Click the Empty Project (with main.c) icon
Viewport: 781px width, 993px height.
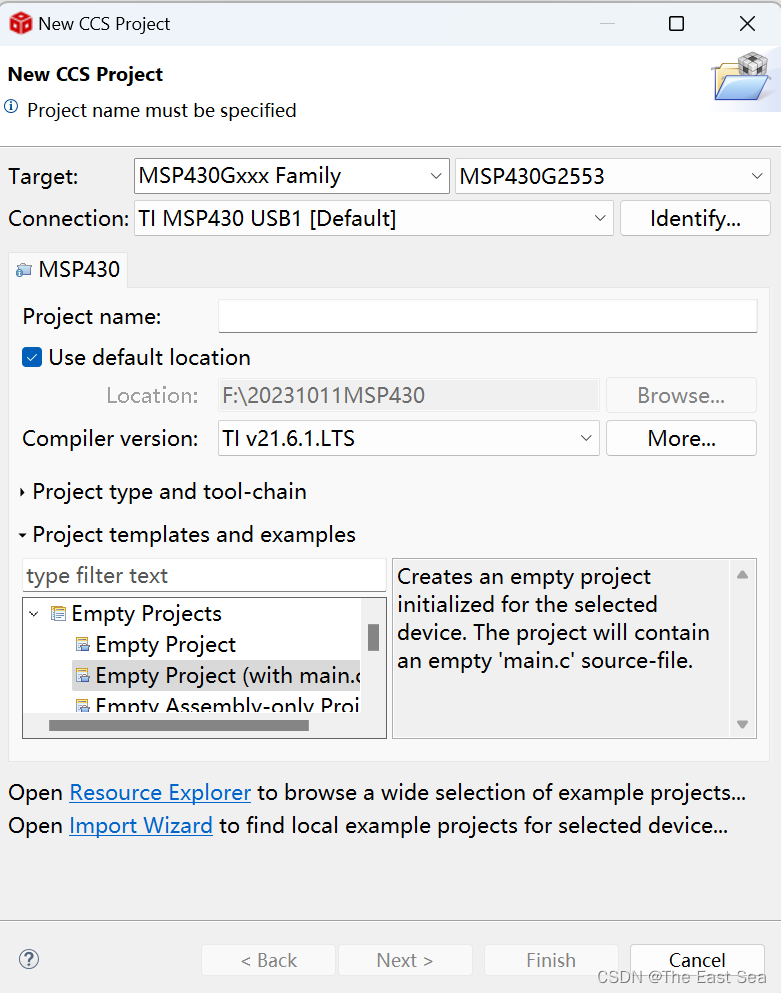(83, 675)
